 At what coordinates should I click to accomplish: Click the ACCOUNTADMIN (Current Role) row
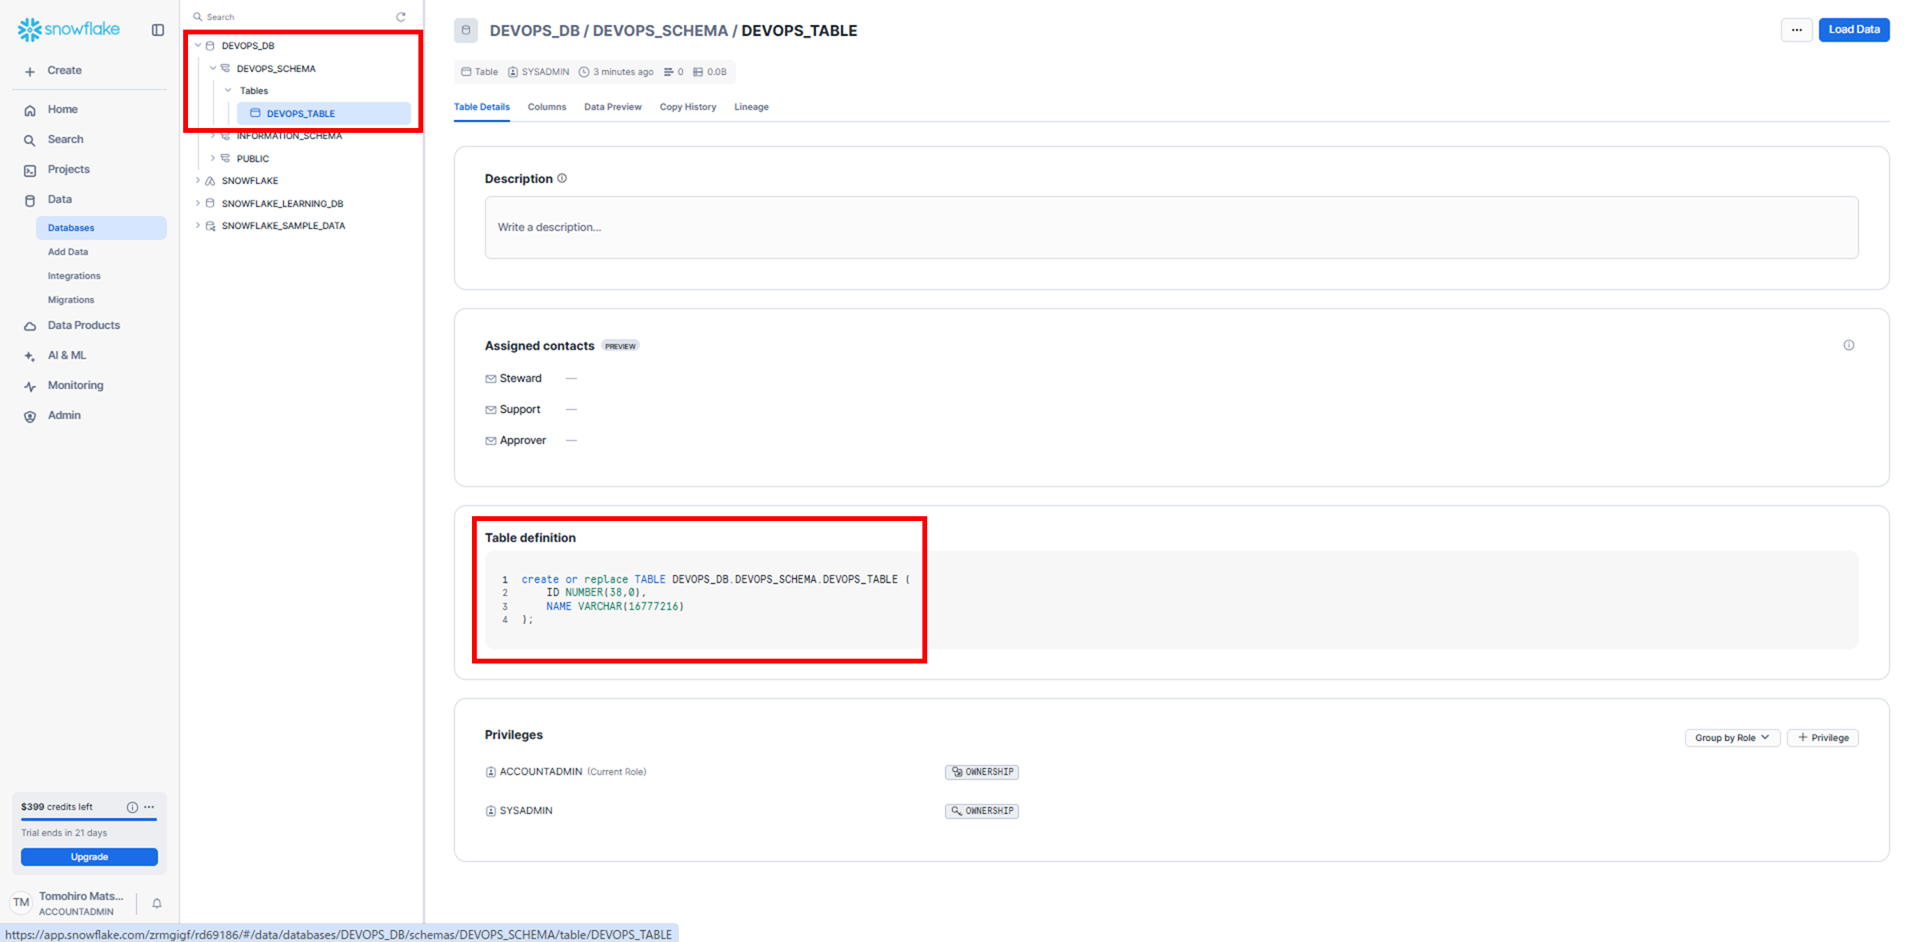coord(566,772)
